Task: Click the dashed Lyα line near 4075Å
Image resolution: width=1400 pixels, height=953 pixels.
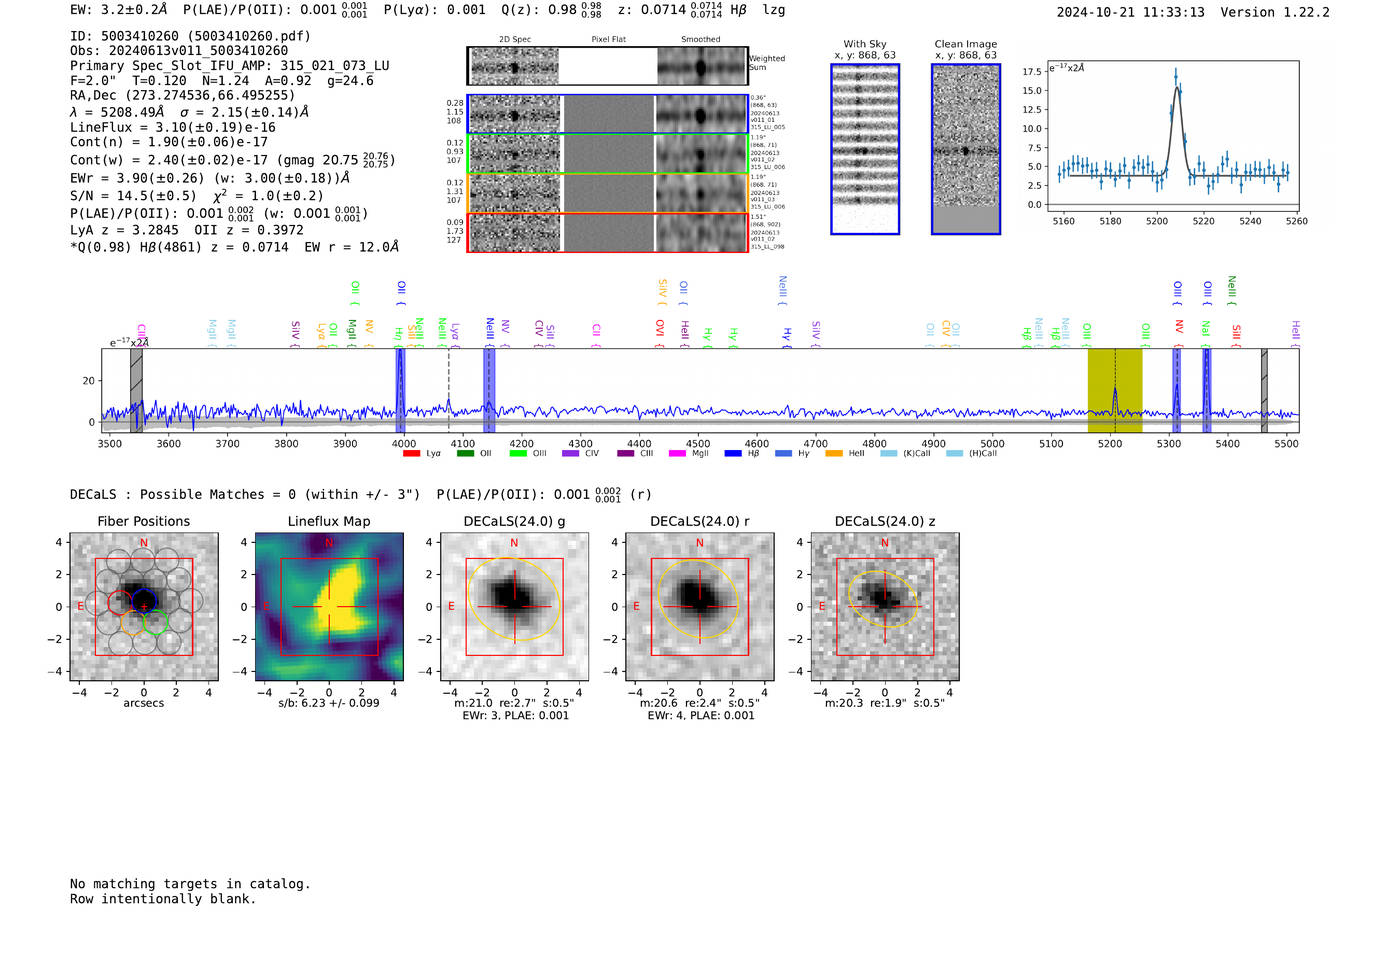Action: [x=448, y=390]
